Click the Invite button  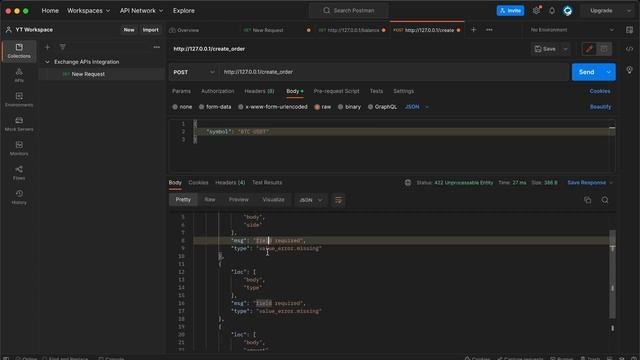(x=510, y=11)
